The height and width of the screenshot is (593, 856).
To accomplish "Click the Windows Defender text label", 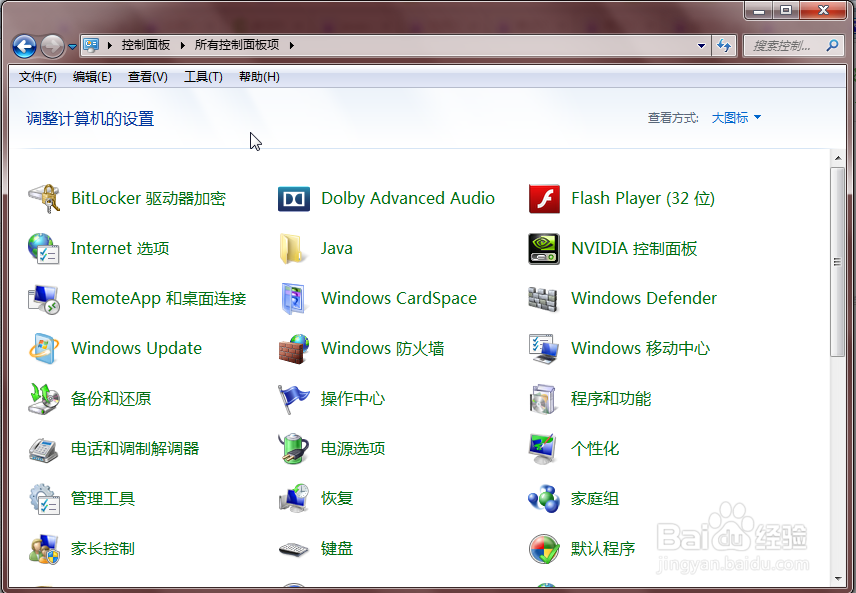I will coord(644,298).
